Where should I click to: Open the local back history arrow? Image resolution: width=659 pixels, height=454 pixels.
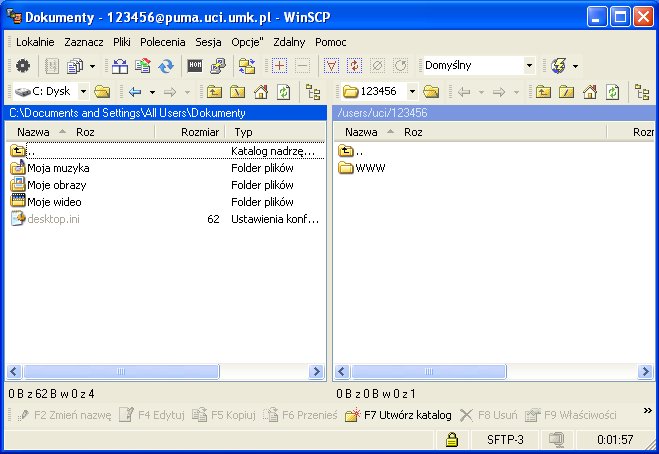[152, 92]
